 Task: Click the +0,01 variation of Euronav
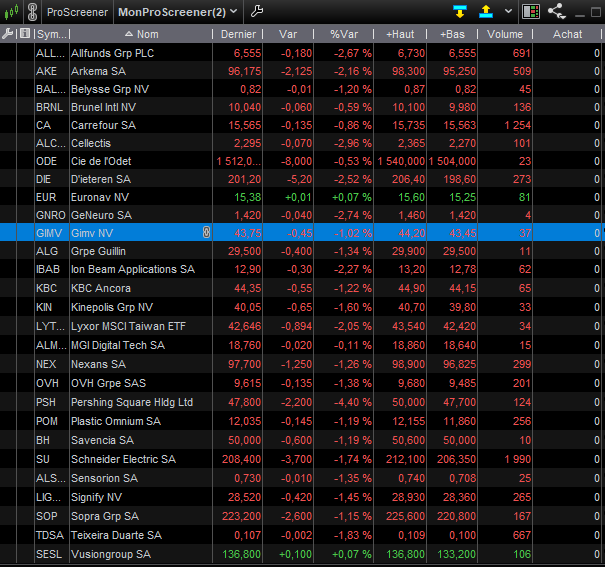(x=298, y=197)
